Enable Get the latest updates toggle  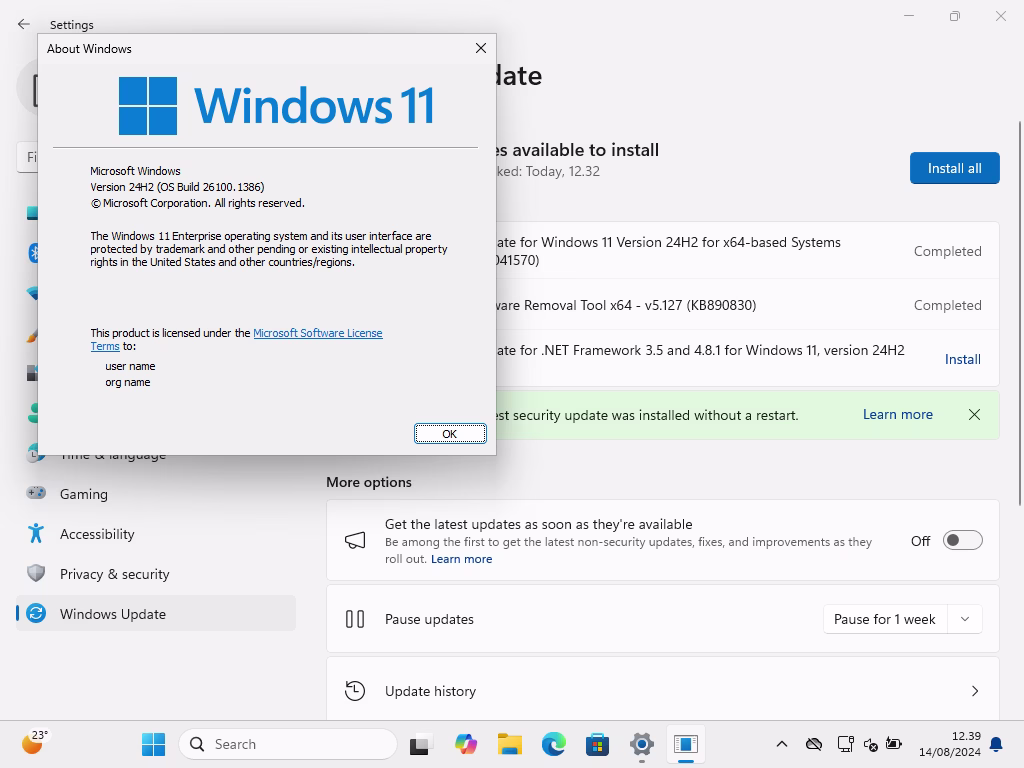pos(962,540)
